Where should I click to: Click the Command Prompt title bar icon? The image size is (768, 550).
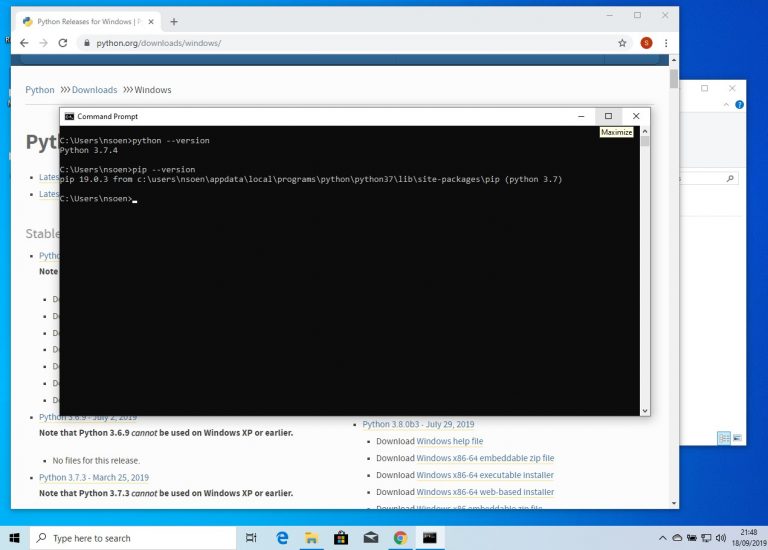point(69,116)
